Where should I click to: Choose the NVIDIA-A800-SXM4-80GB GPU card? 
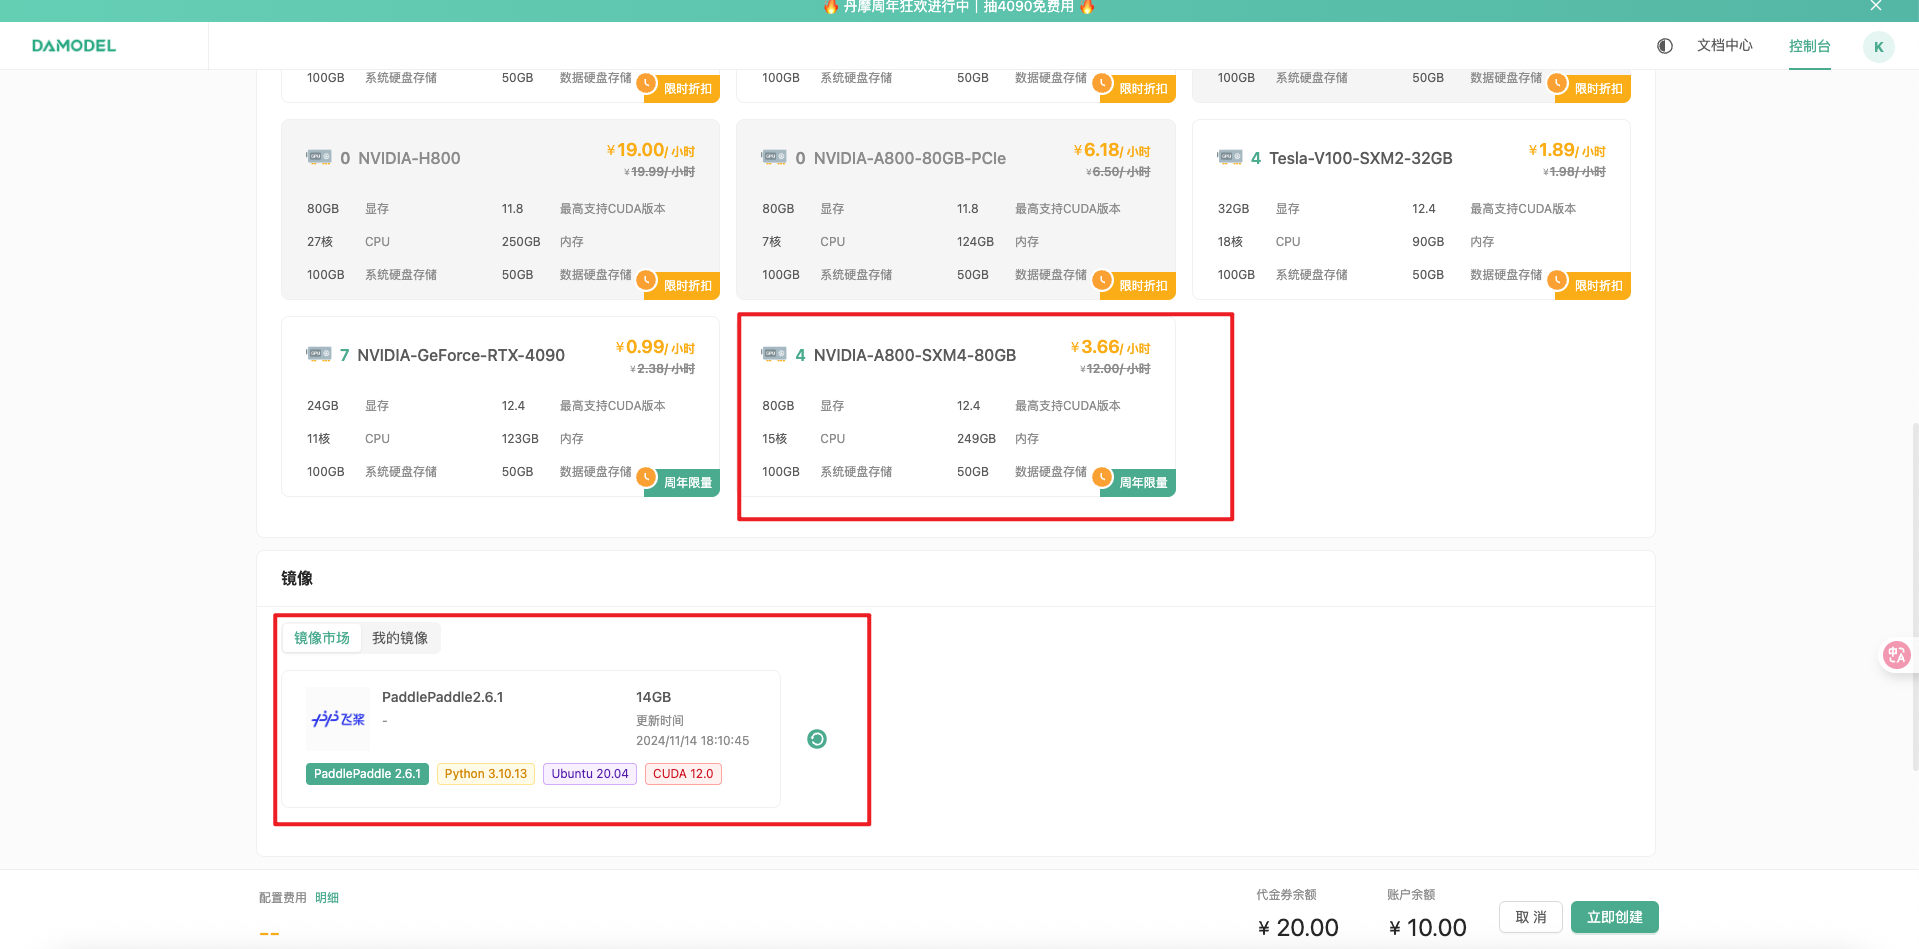tap(956, 407)
